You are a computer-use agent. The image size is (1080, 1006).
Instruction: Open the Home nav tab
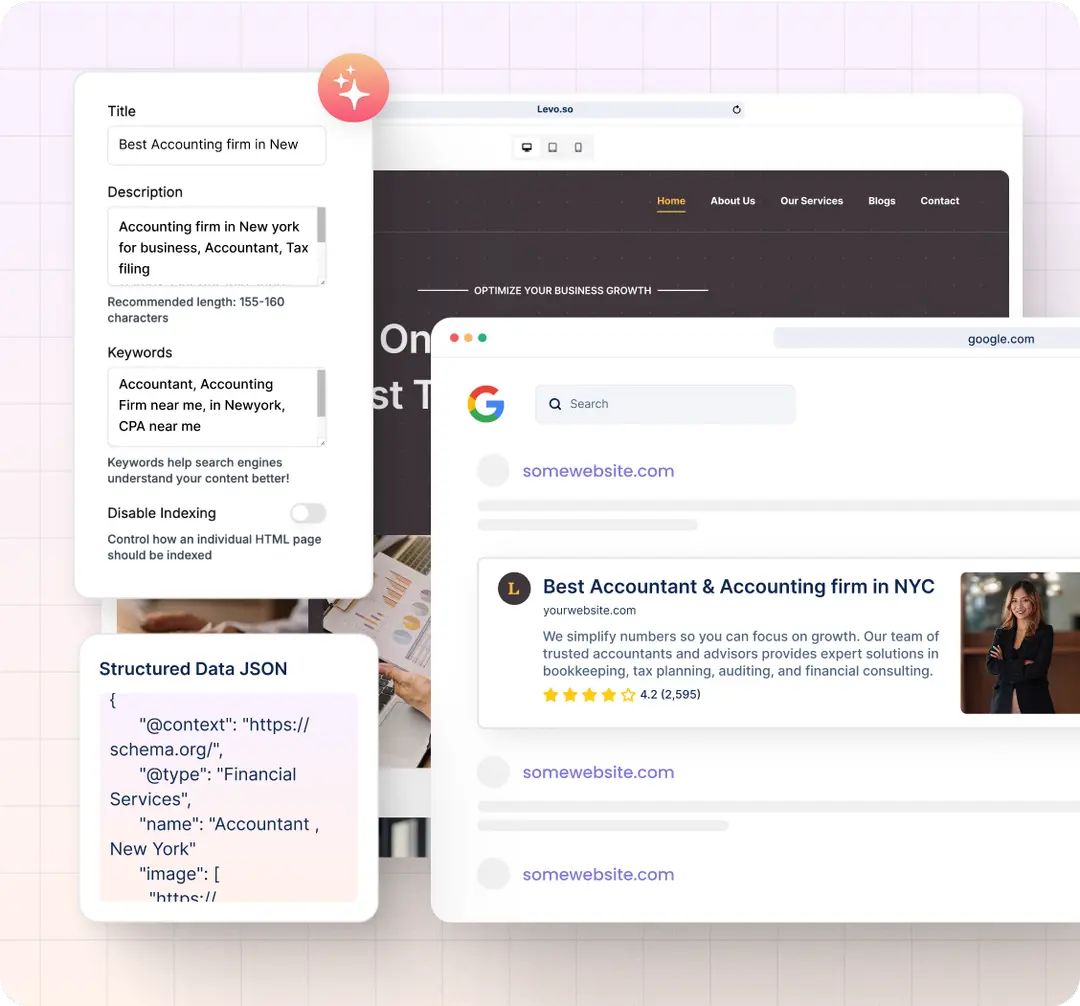pyautogui.click(x=671, y=201)
